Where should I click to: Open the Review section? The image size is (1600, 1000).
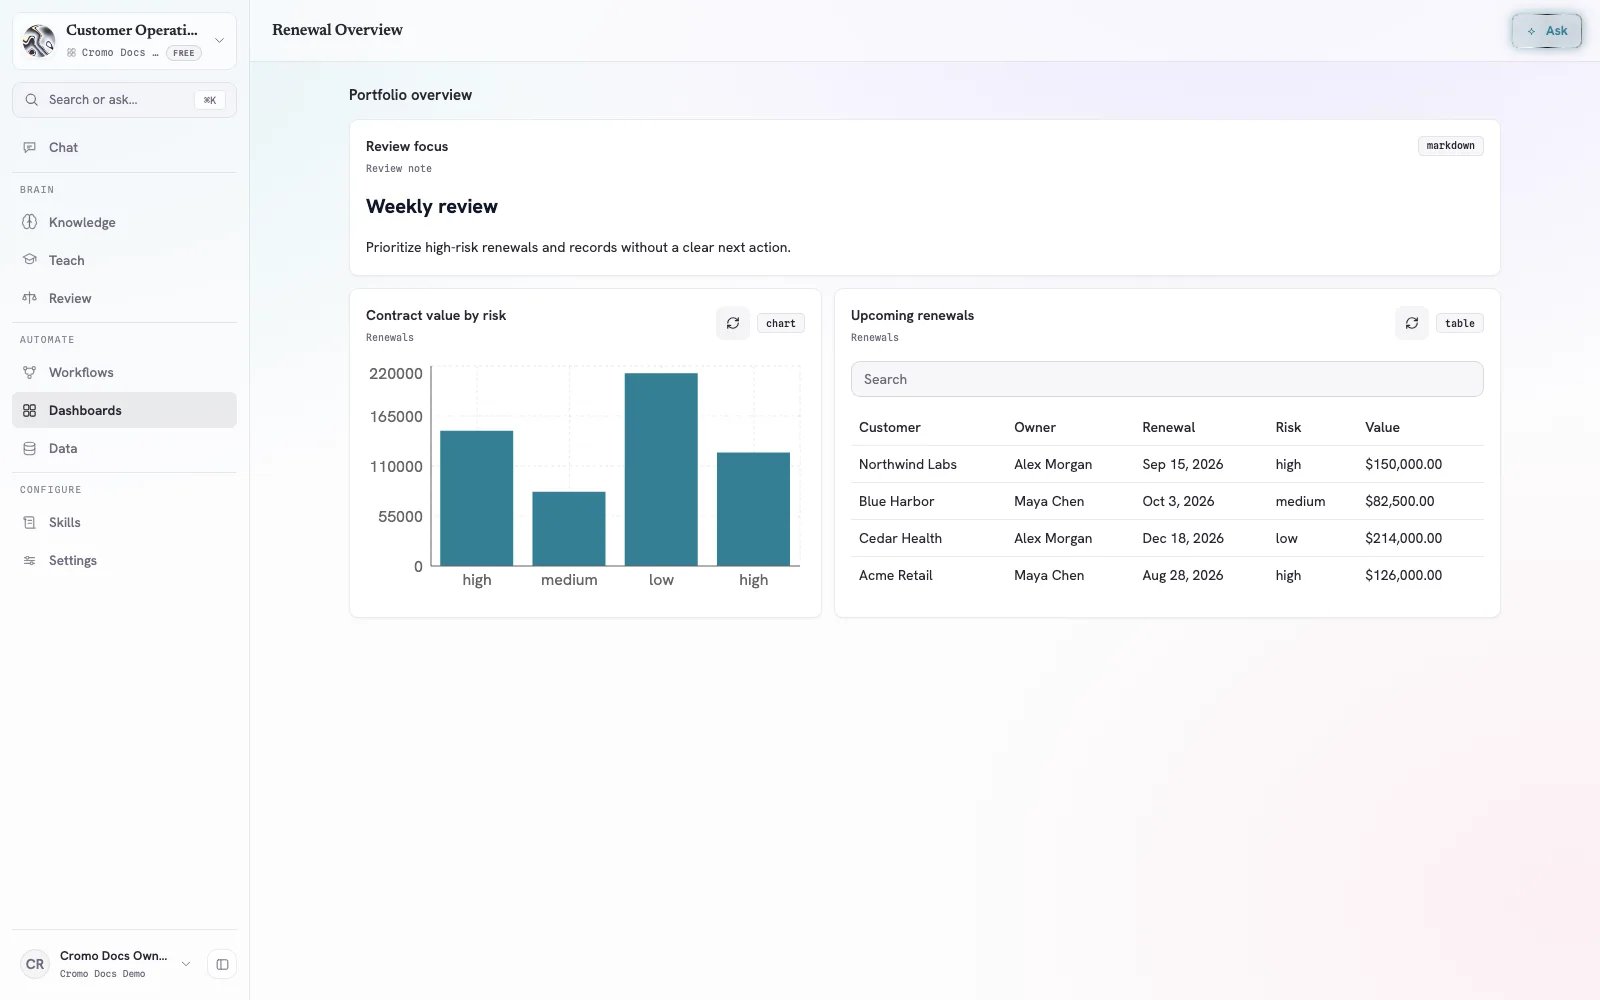click(x=124, y=298)
